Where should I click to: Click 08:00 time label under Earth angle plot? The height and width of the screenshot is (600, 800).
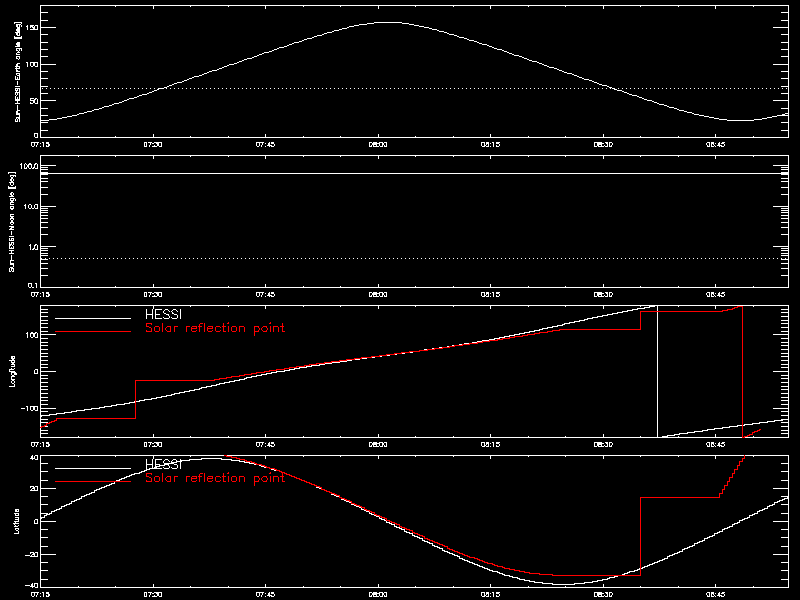tap(378, 144)
